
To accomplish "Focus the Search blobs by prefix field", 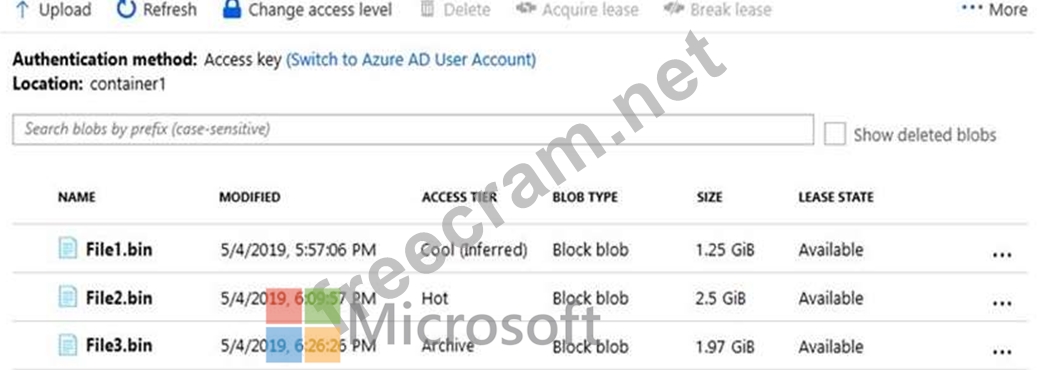I will pyautogui.click(x=413, y=129).
